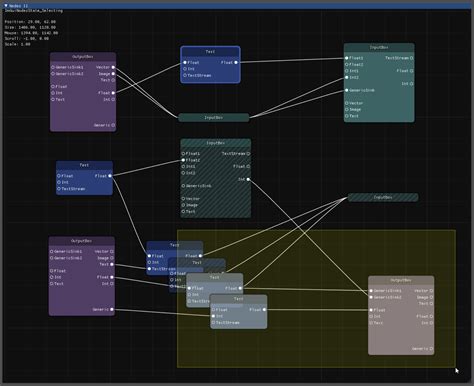The image size is (474, 386).
Task: Click Text pin on expanded hatched InputBox
Action: coord(183,211)
